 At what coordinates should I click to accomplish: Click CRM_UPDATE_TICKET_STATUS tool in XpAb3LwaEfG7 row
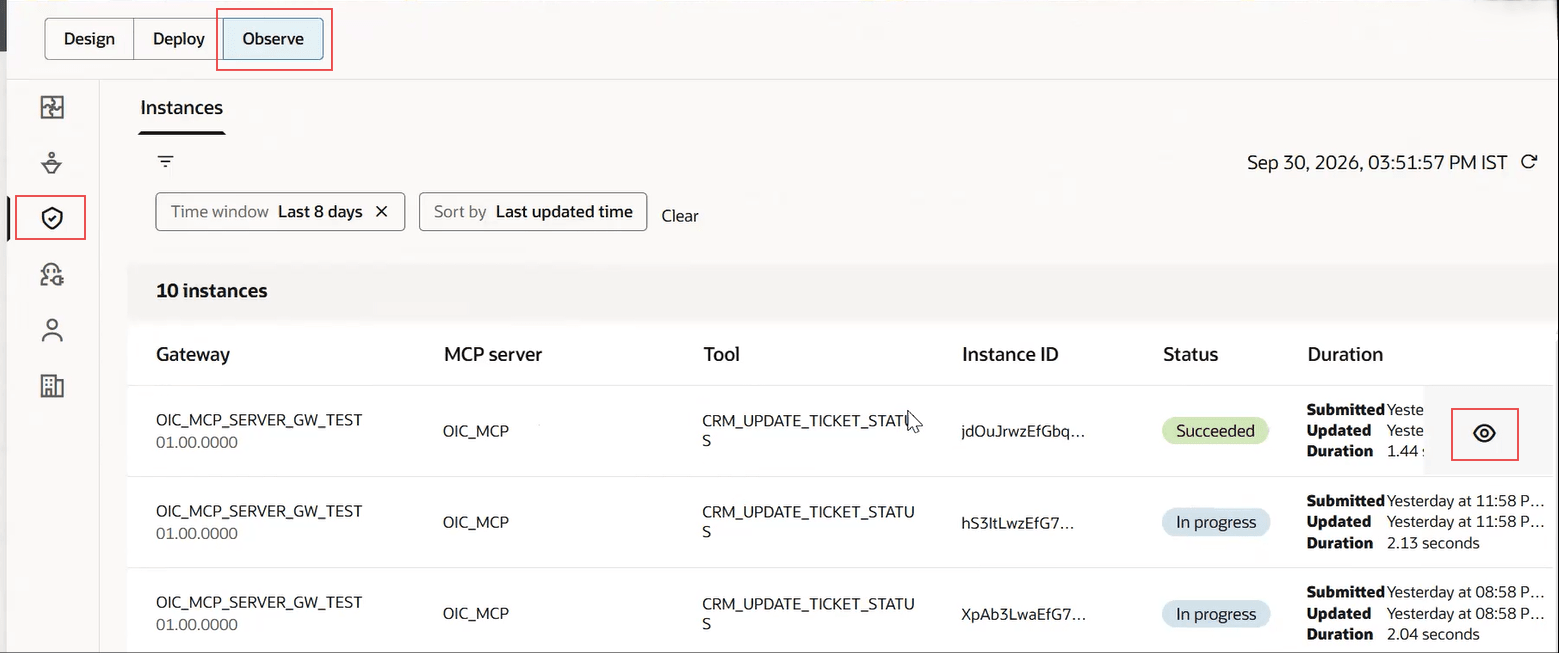tap(808, 613)
